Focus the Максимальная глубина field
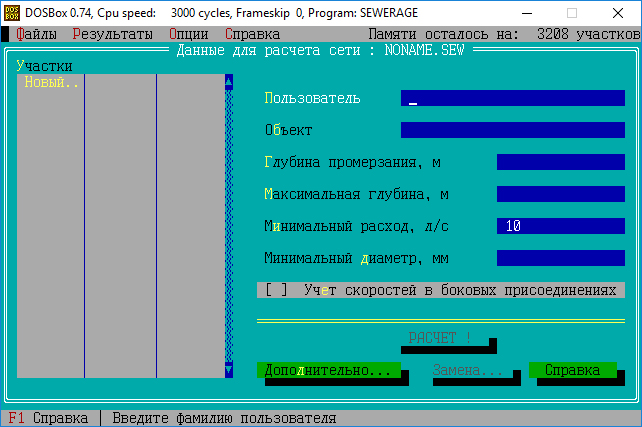Viewport: 642px width, 427px height. (560, 194)
